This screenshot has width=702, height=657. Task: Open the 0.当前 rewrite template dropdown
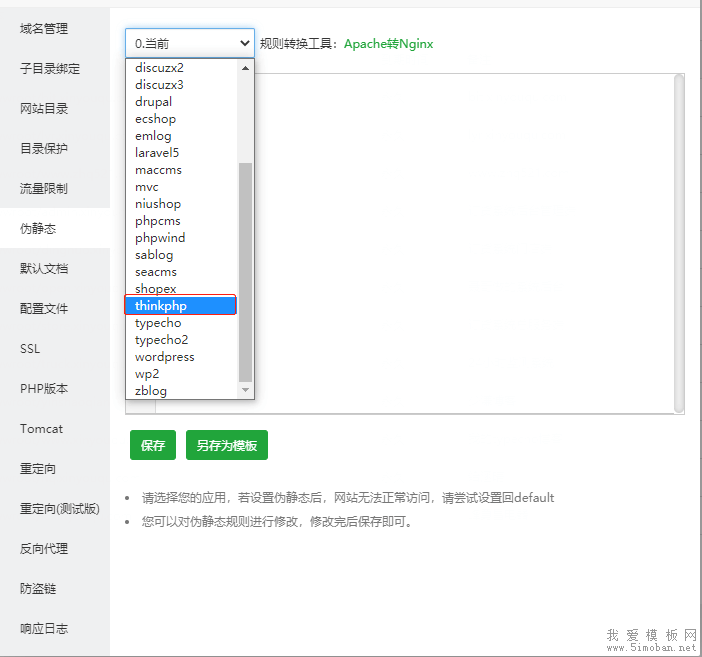coord(190,43)
